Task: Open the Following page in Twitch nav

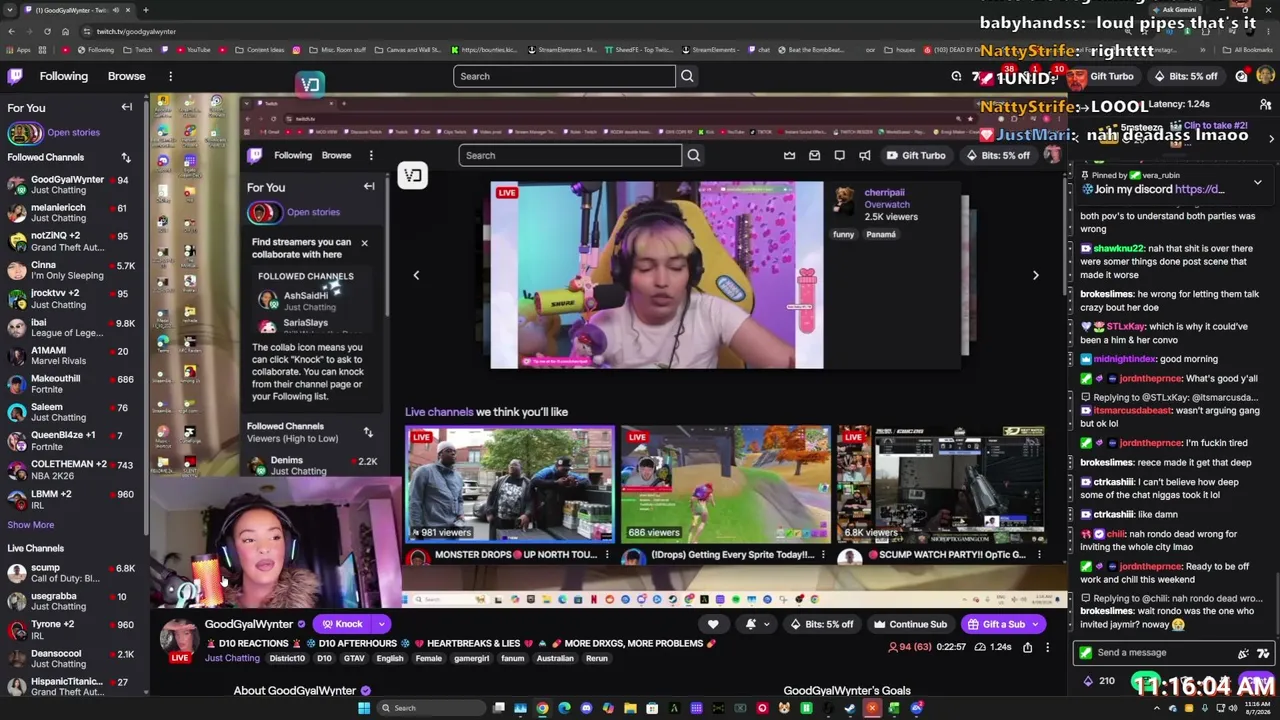Action: pos(64,76)
